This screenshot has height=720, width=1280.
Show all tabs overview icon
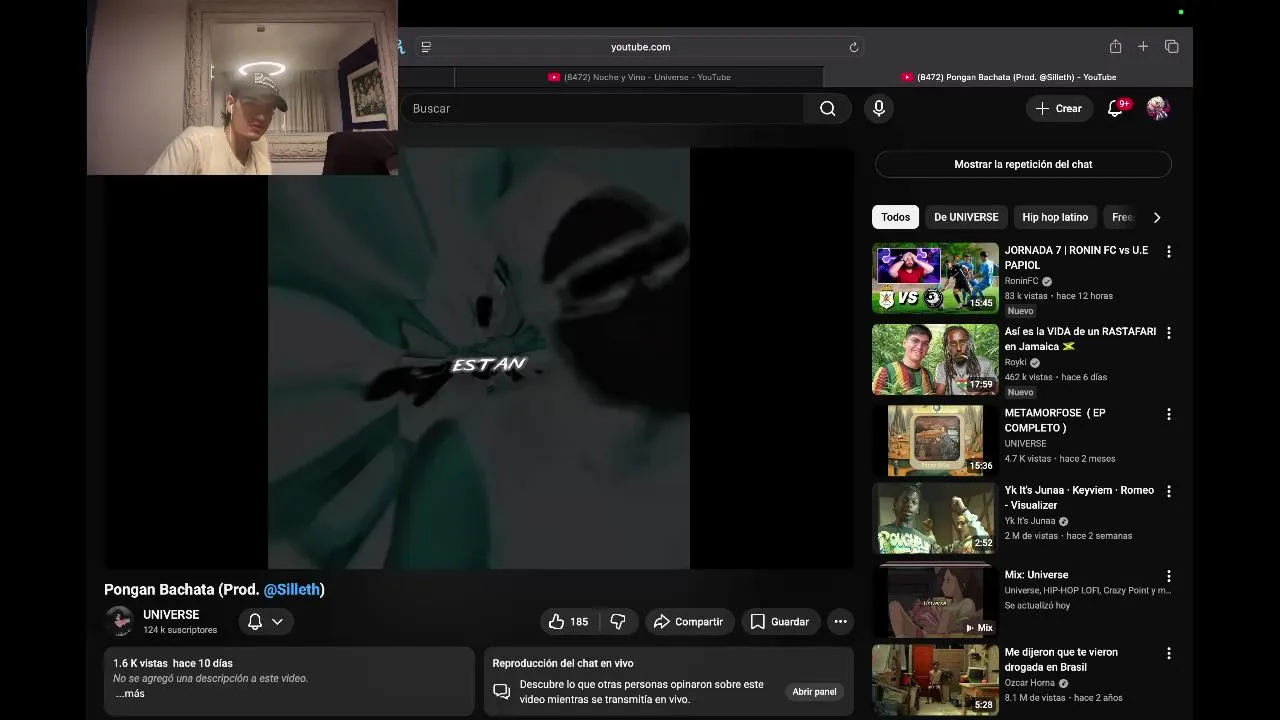tap(1172, 47)
